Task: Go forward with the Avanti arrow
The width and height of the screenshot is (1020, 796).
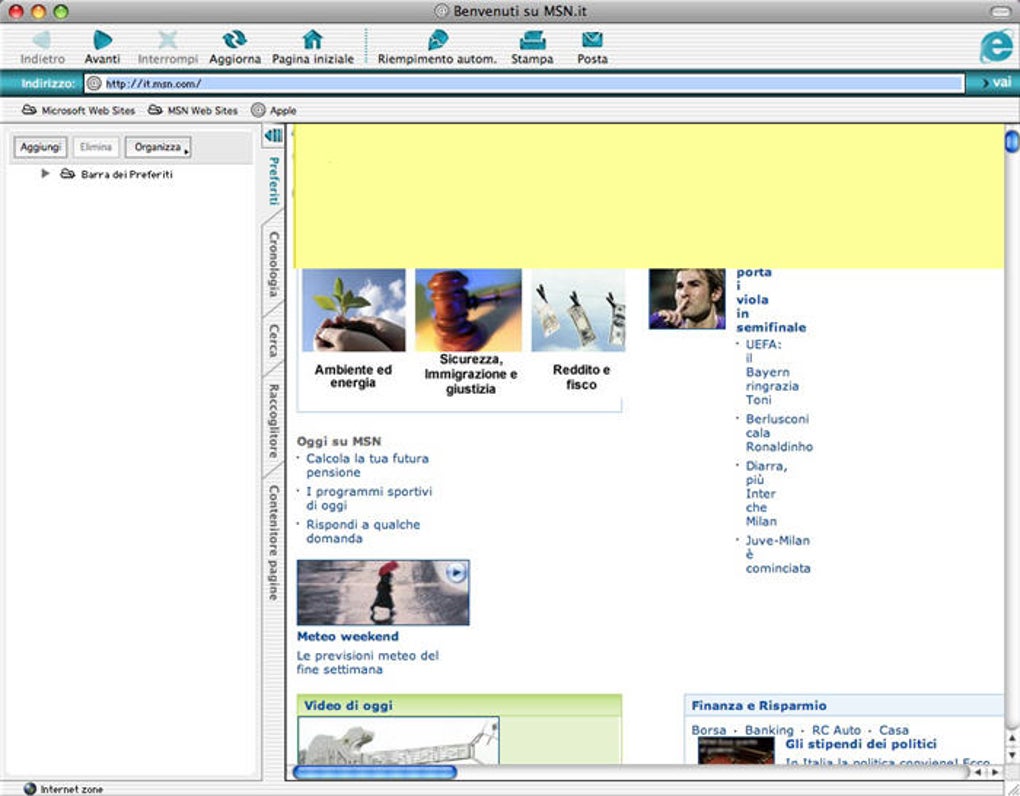Action: click(102, 40)
